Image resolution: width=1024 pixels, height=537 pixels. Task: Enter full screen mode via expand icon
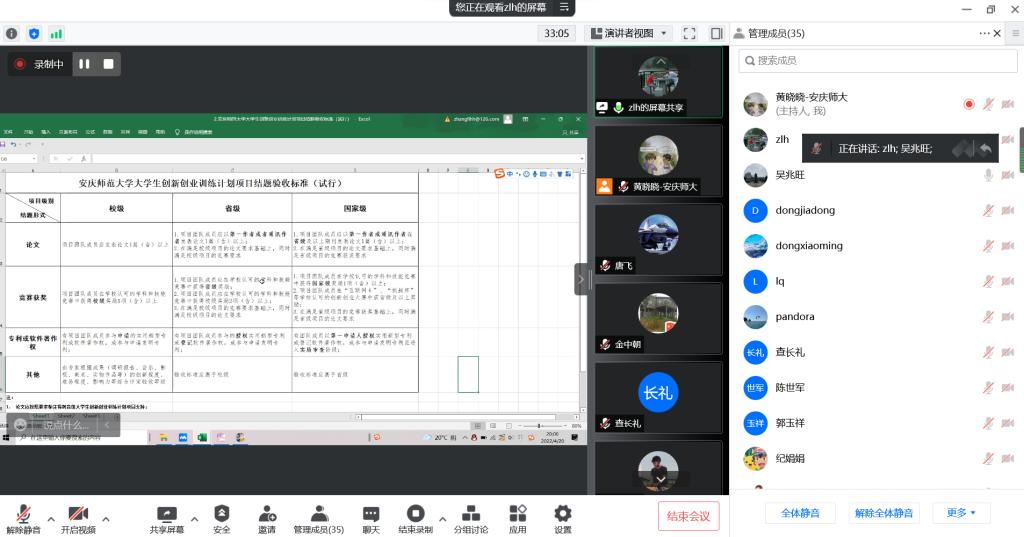(x=689, y=33)
